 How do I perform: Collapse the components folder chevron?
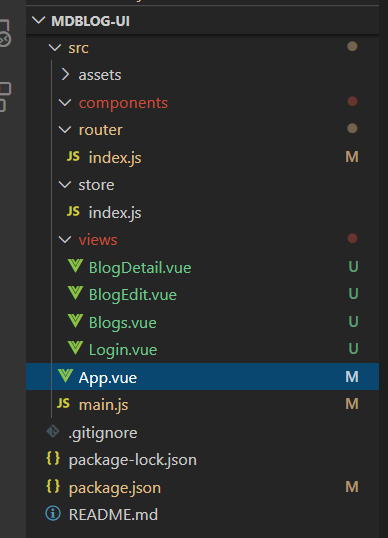(65, 103)
